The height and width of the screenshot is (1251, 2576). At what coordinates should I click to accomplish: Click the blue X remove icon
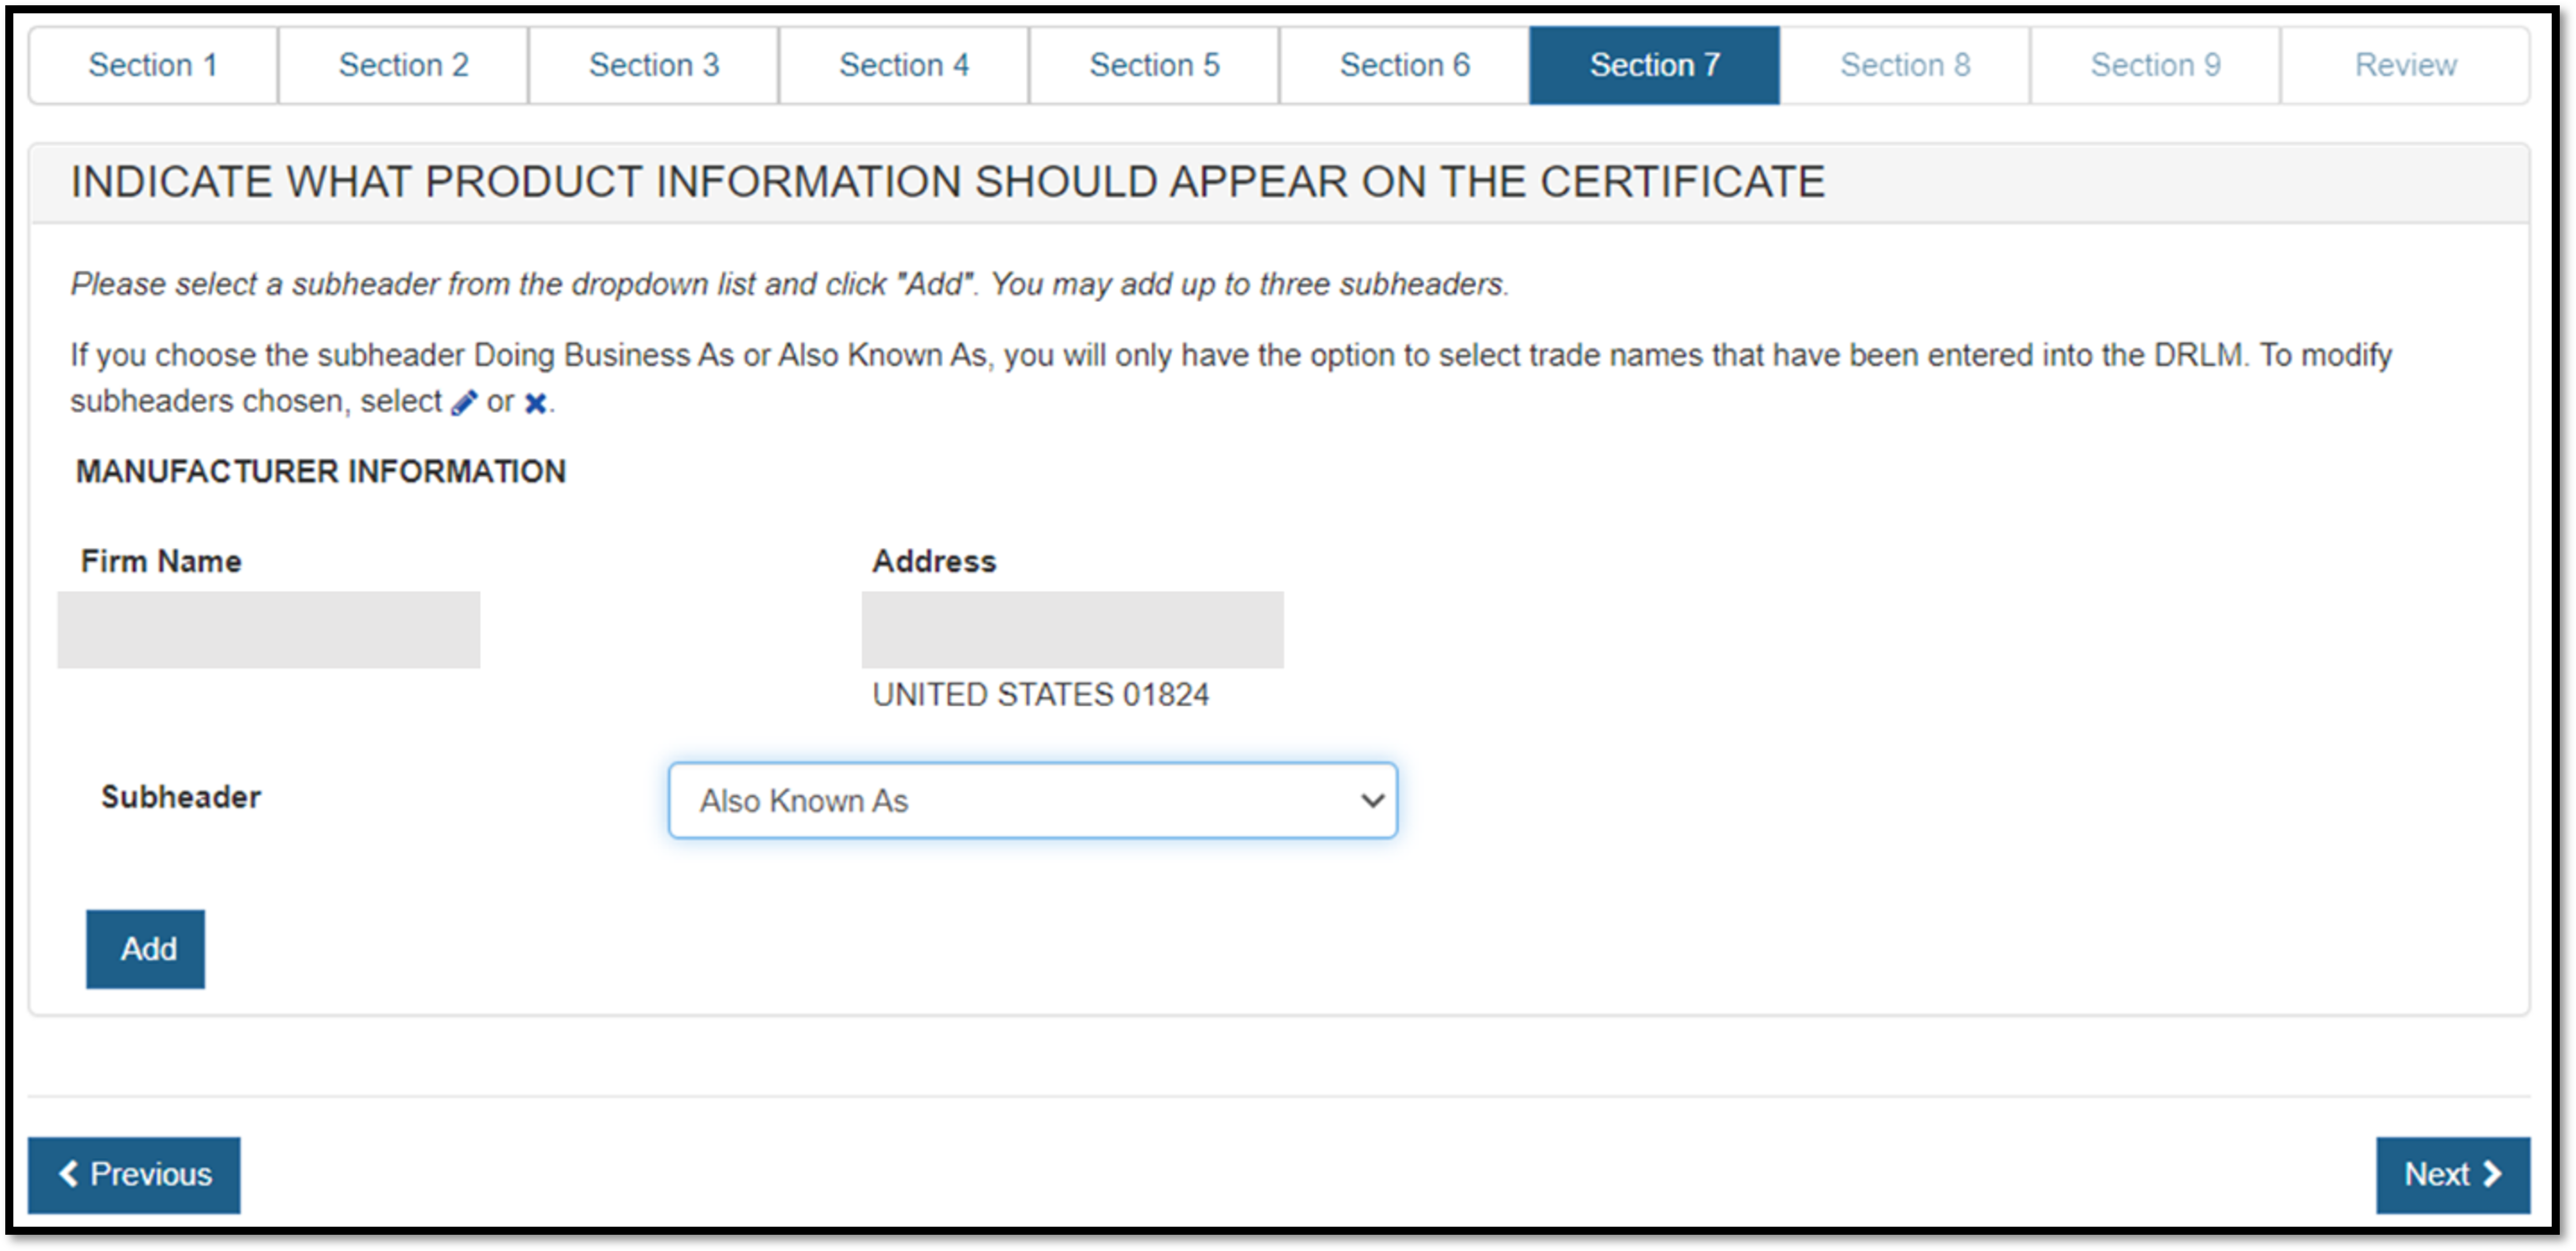[536, 403]
